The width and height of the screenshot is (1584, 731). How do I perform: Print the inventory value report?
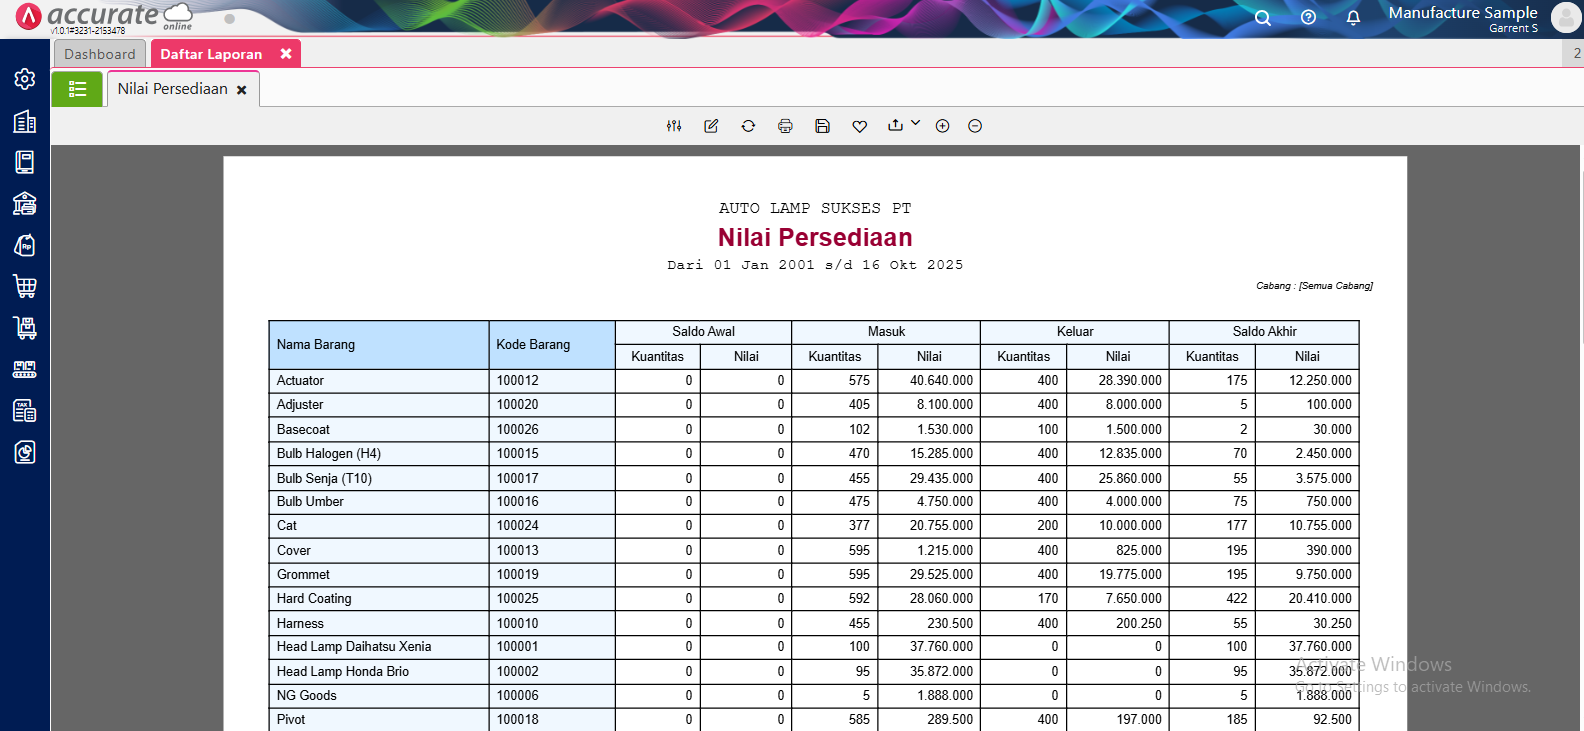pyautogui.click(x=785, y=126)
